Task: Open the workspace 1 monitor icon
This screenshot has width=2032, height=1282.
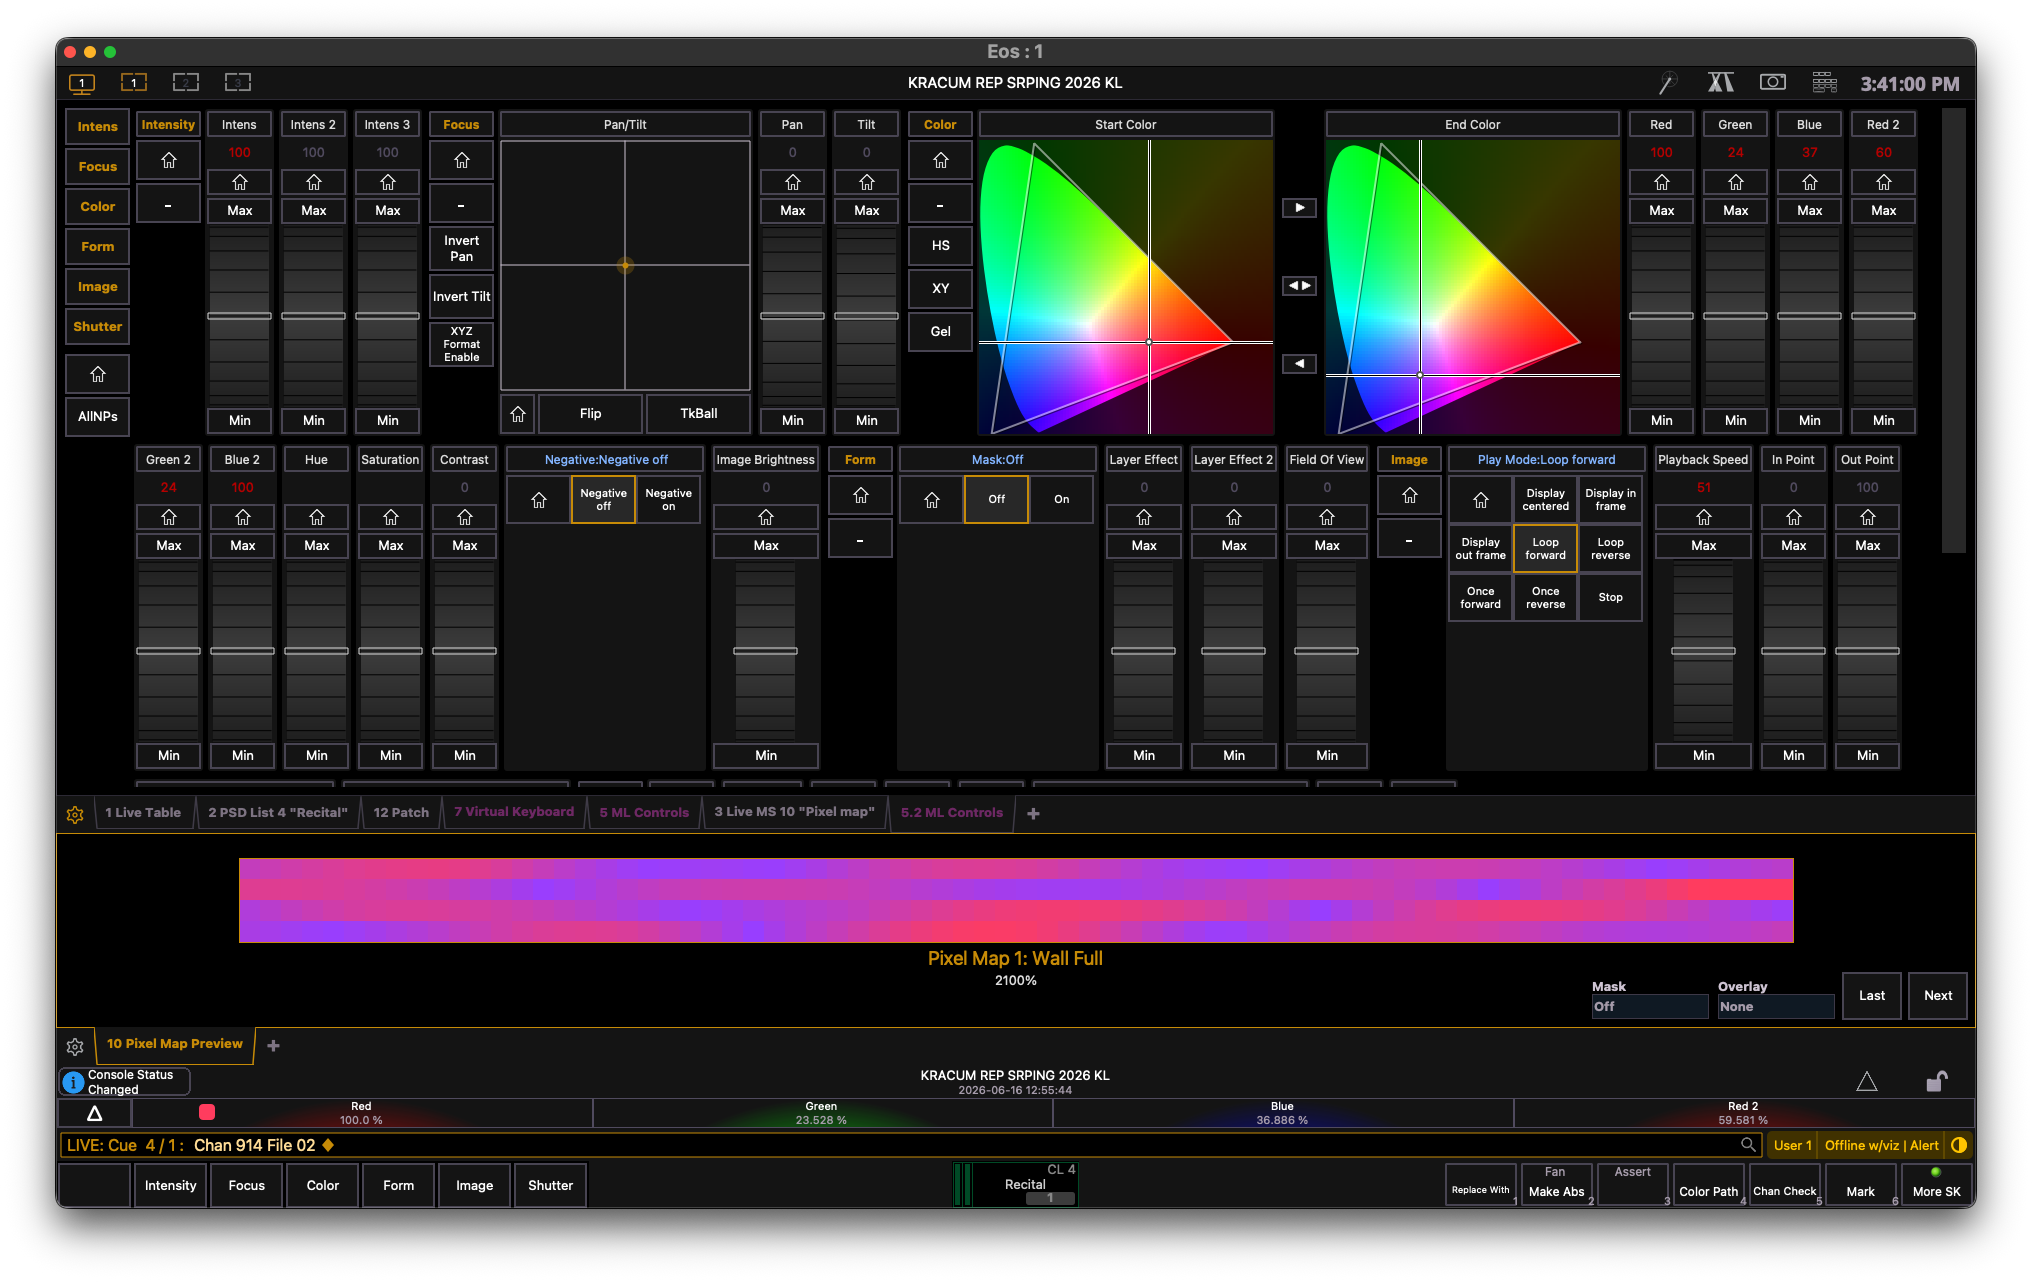Action: pos(82,83)
